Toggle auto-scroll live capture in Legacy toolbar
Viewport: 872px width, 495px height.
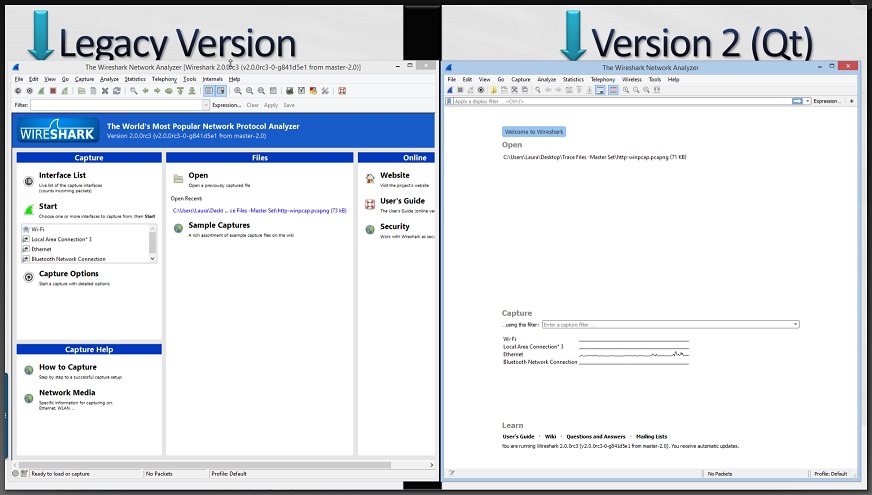[x=221, y=91]
